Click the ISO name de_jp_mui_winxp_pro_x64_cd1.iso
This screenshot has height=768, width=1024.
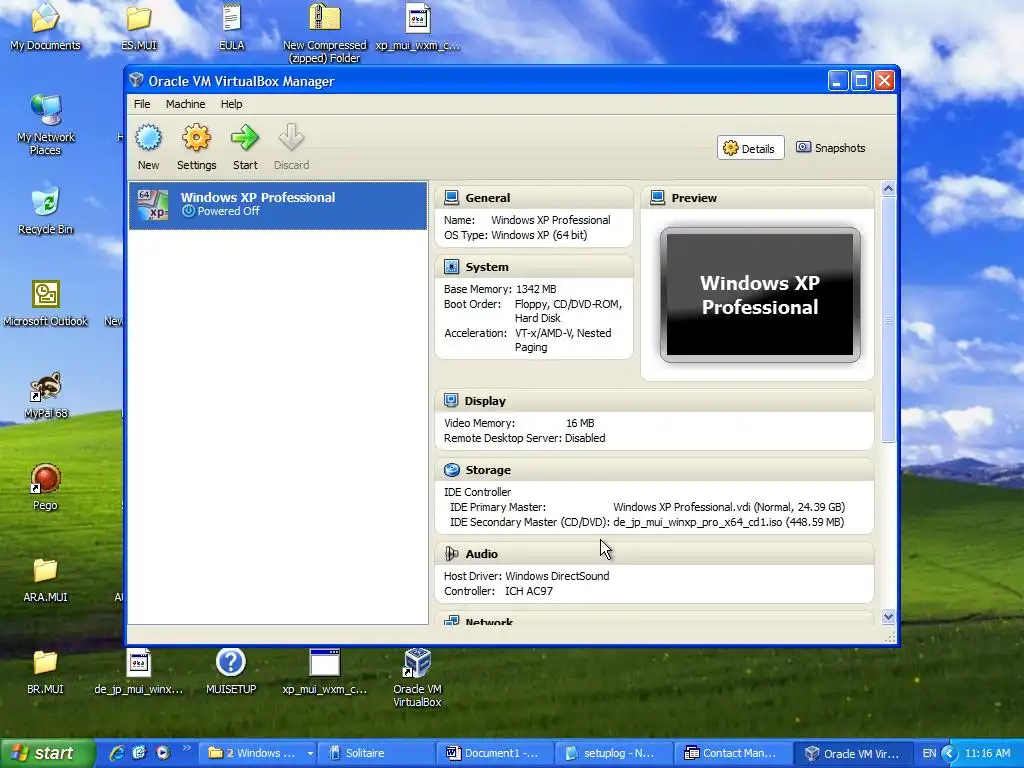tap(697, 522)
